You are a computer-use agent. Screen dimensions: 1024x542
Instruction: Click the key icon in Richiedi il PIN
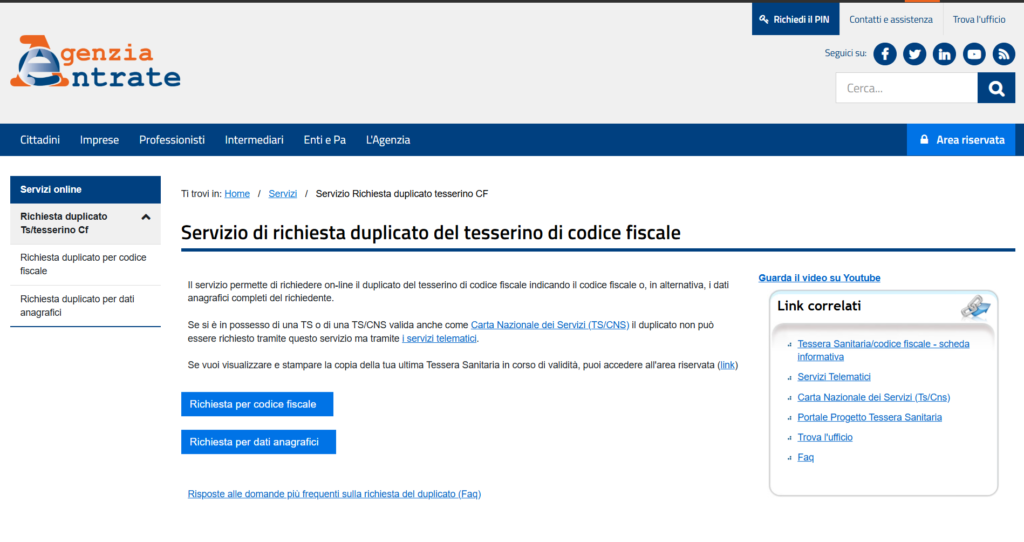pos(763,20)
